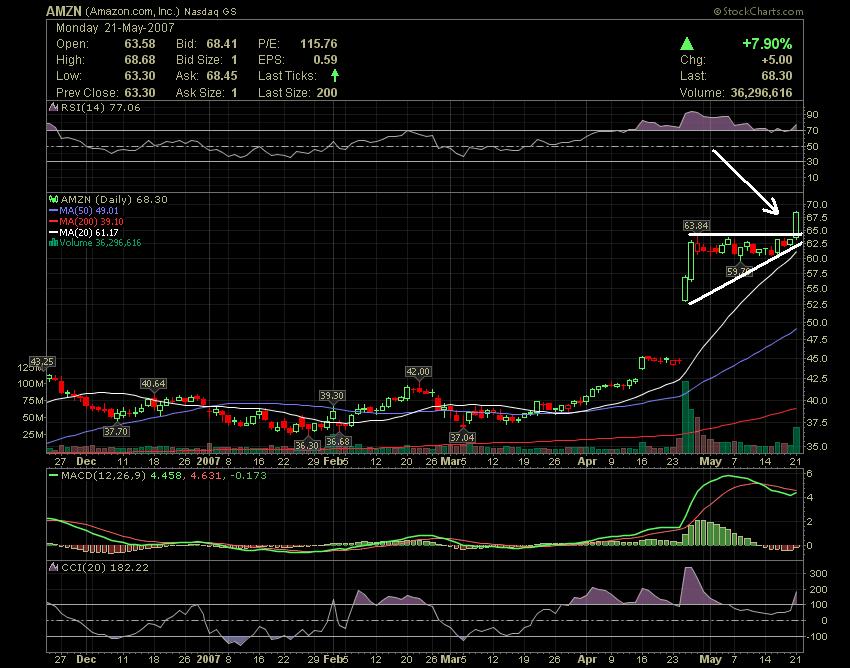The image size is (850, 668).
Task: Click the EPS value 0.59
Action: point(325,60)
